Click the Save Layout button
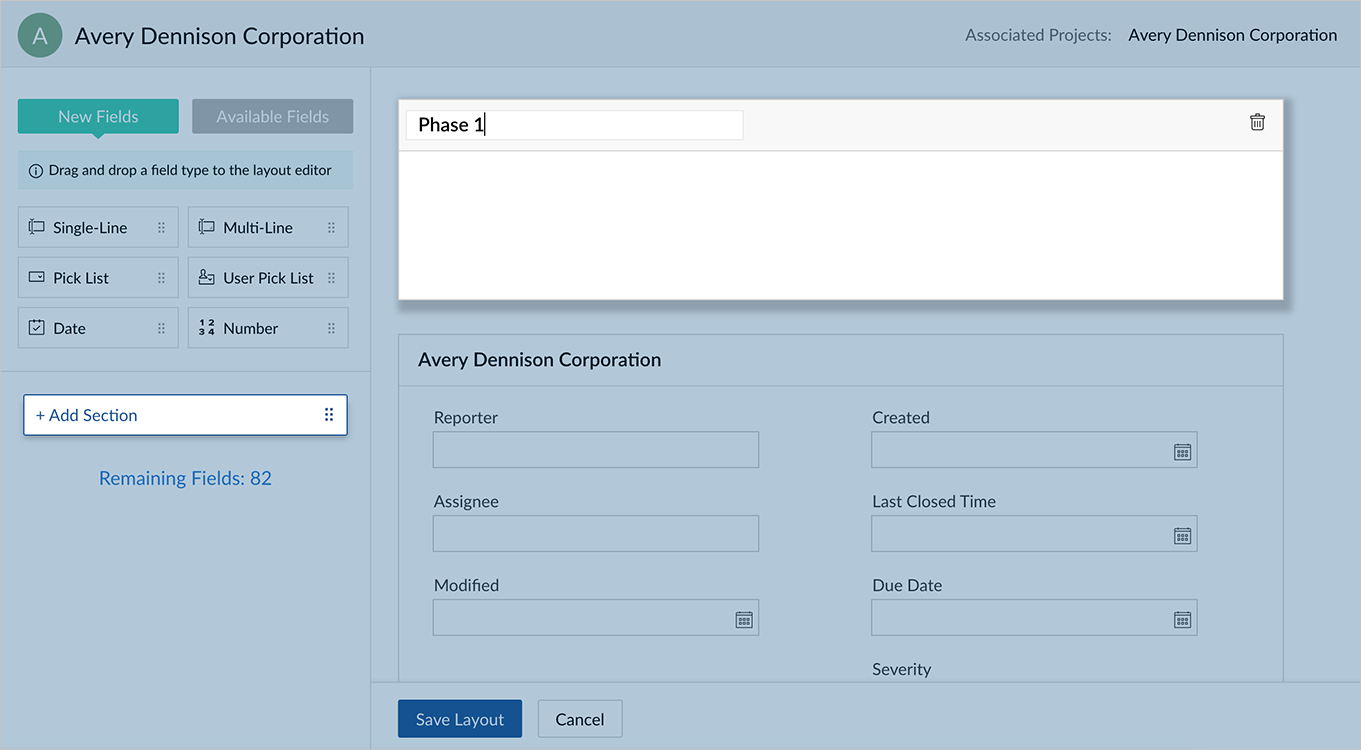The height and width of the screenshot is (750, 1361). pos(460,719)
